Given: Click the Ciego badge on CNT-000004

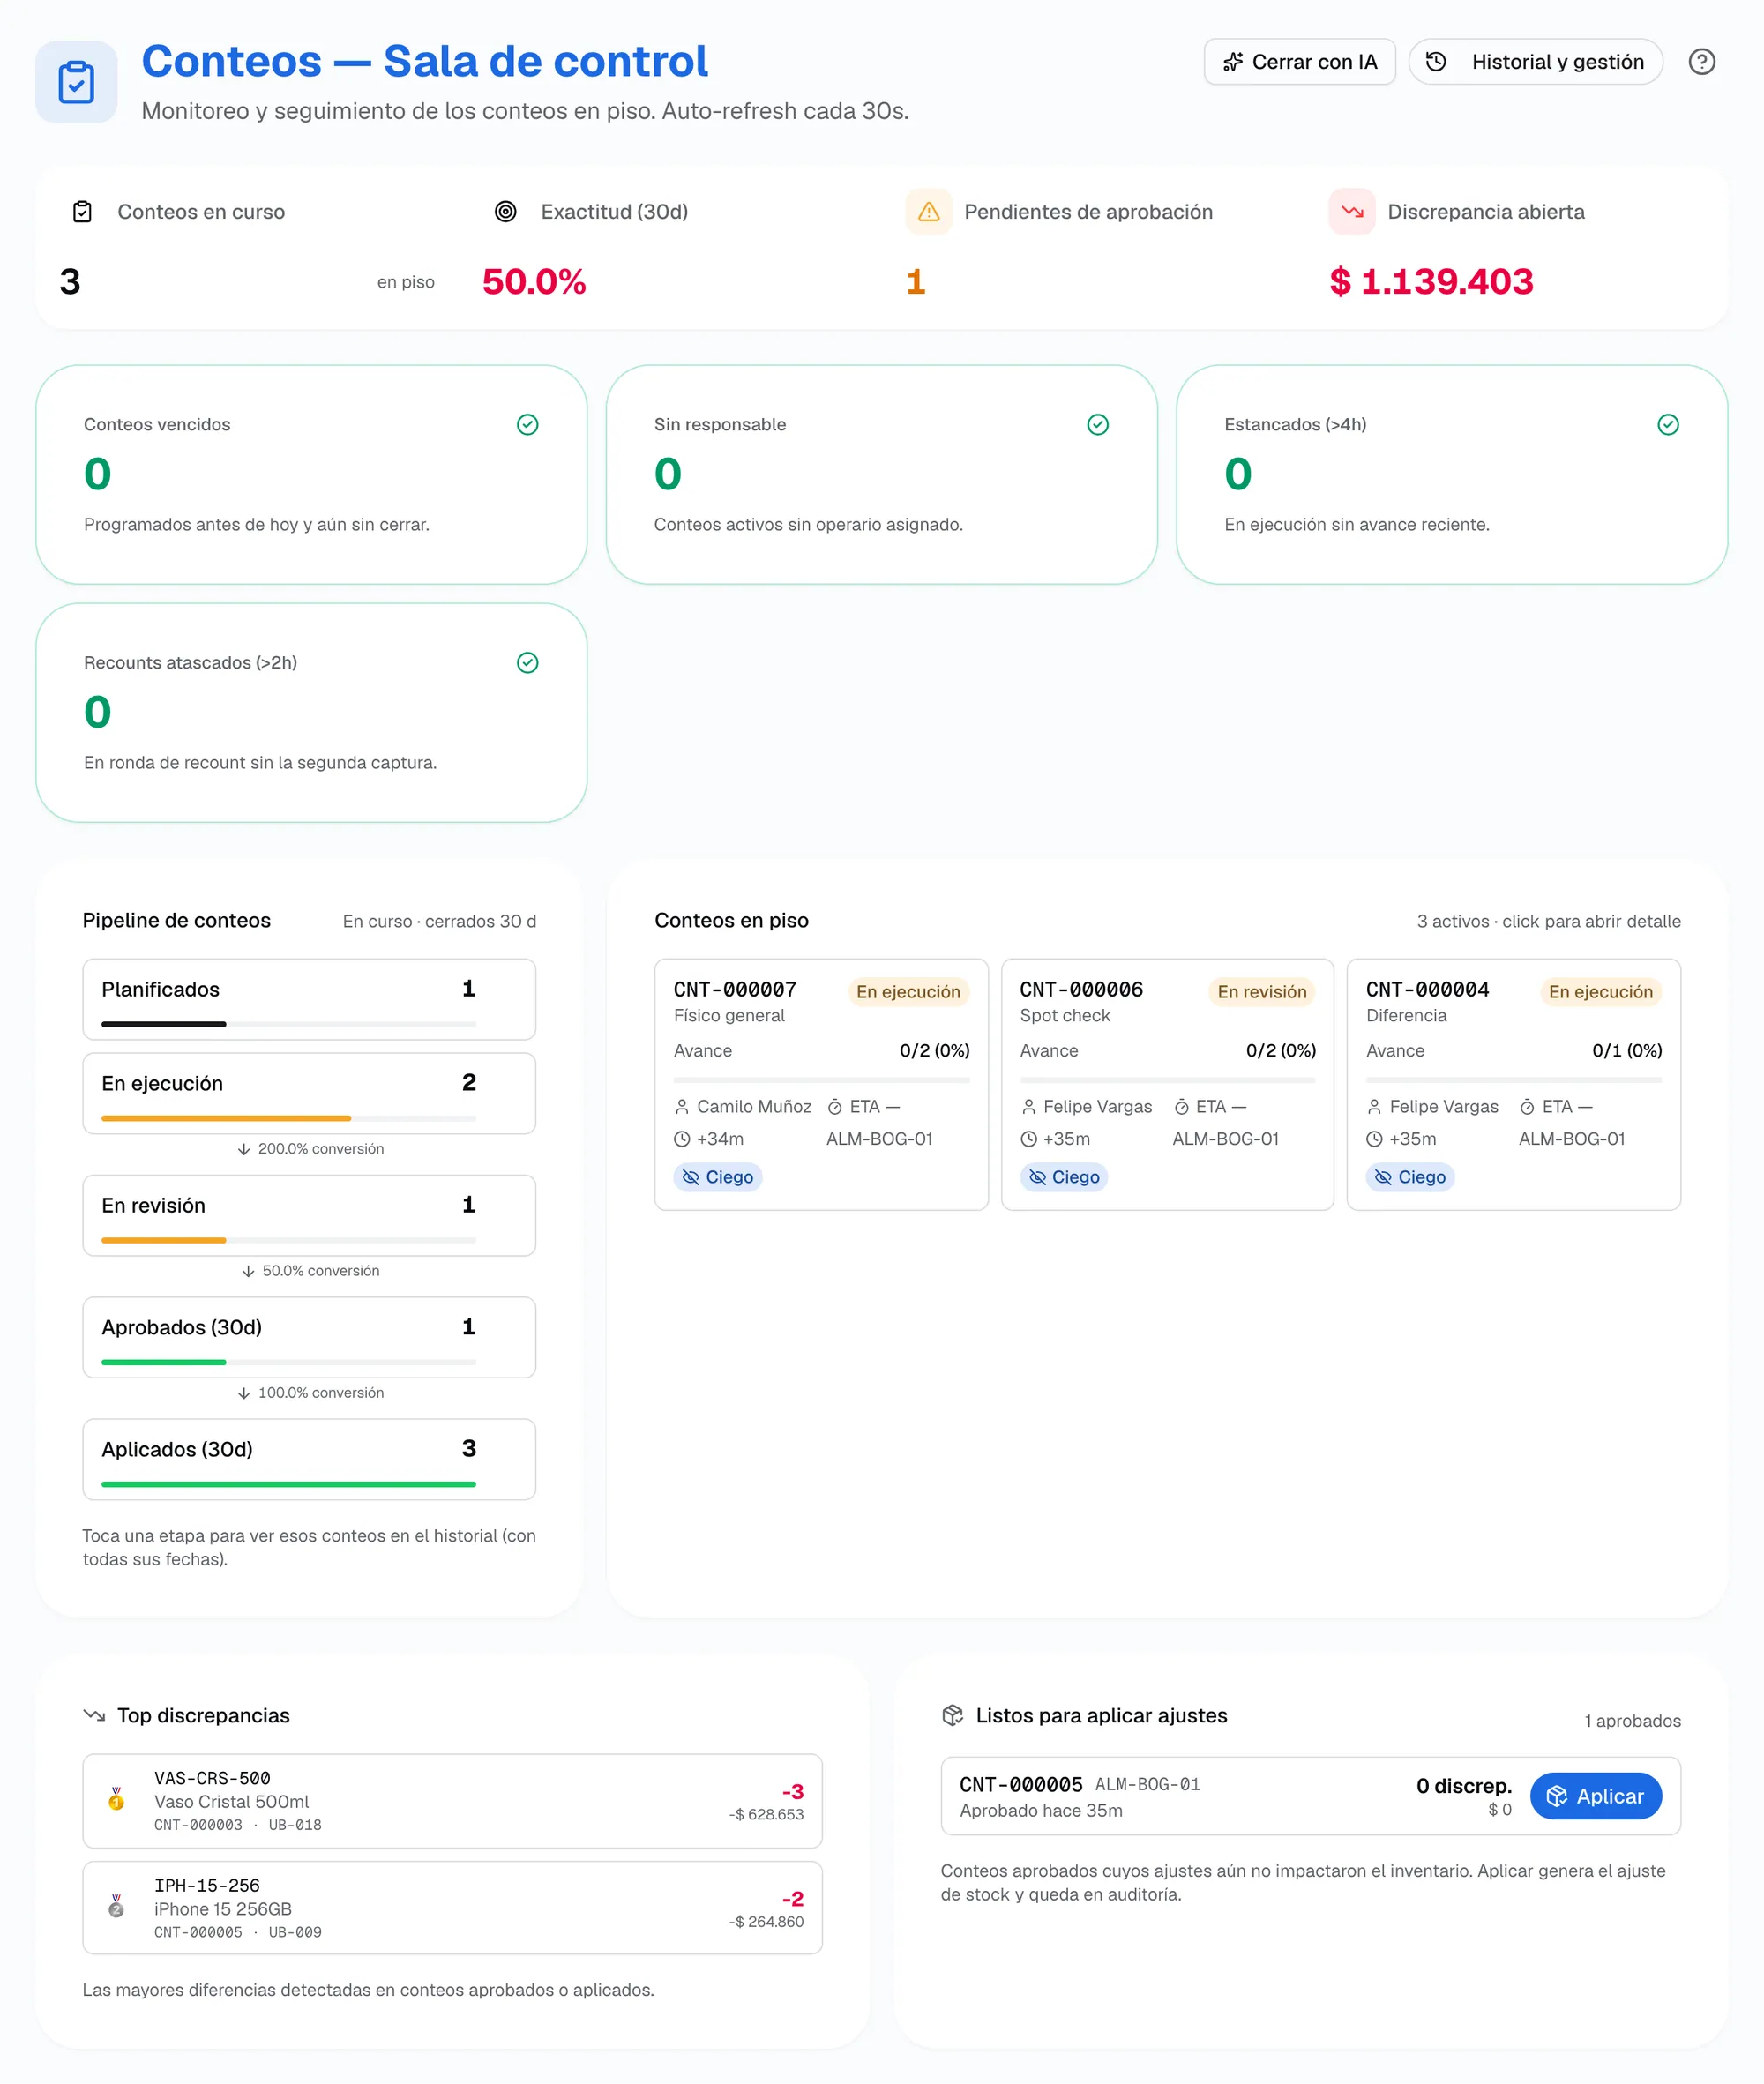Looking at the screenshot, I should click(1409, 1177).
